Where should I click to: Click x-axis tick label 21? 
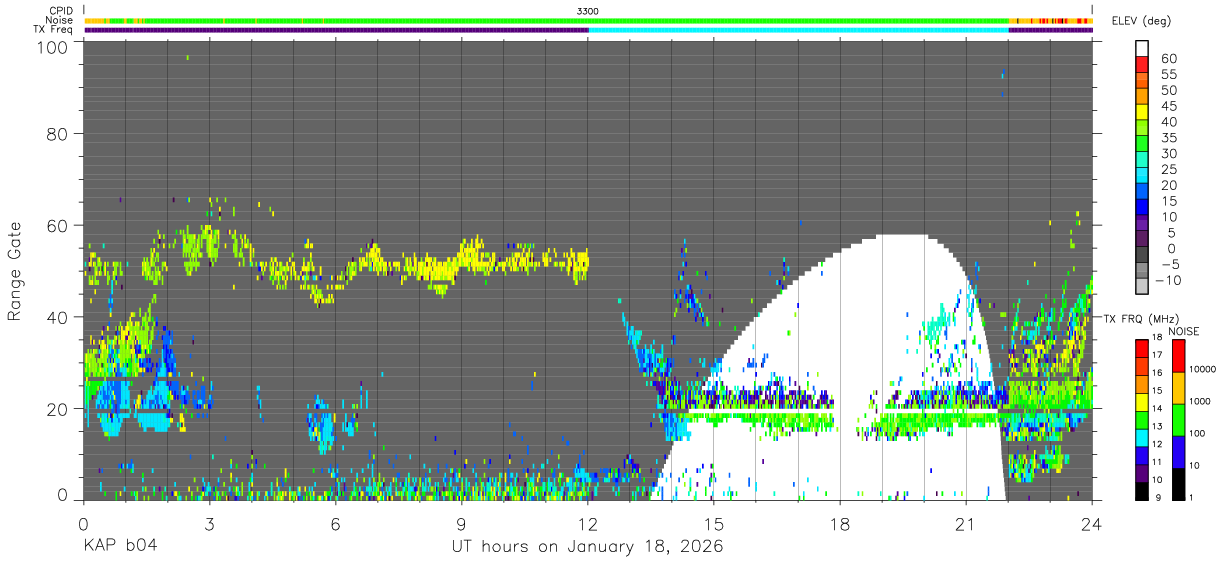point(966,523)
